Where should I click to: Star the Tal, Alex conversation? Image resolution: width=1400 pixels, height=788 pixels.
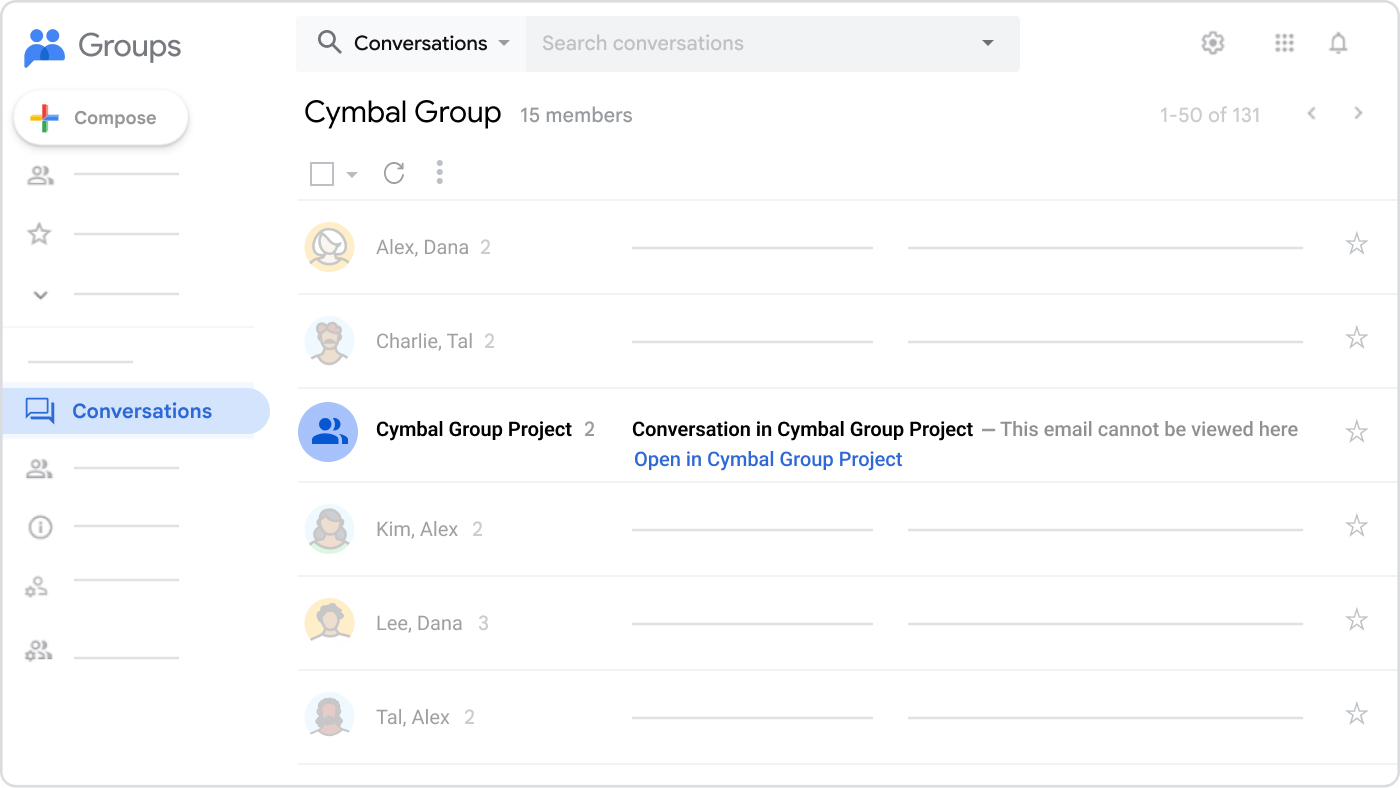click(x=1356, y=714)
